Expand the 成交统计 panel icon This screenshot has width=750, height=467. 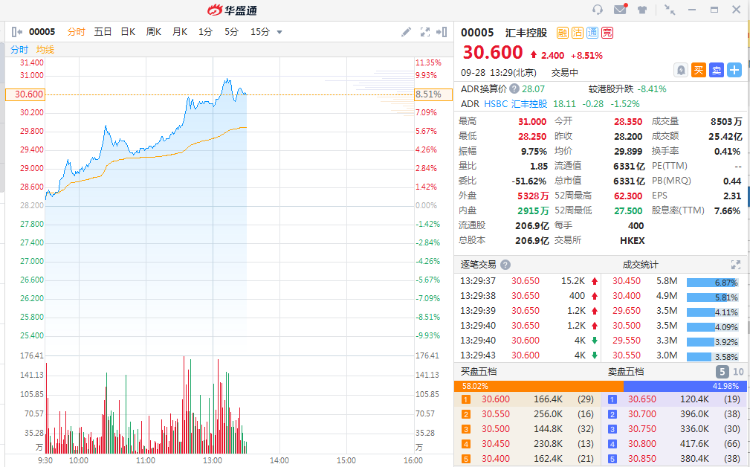735,265
